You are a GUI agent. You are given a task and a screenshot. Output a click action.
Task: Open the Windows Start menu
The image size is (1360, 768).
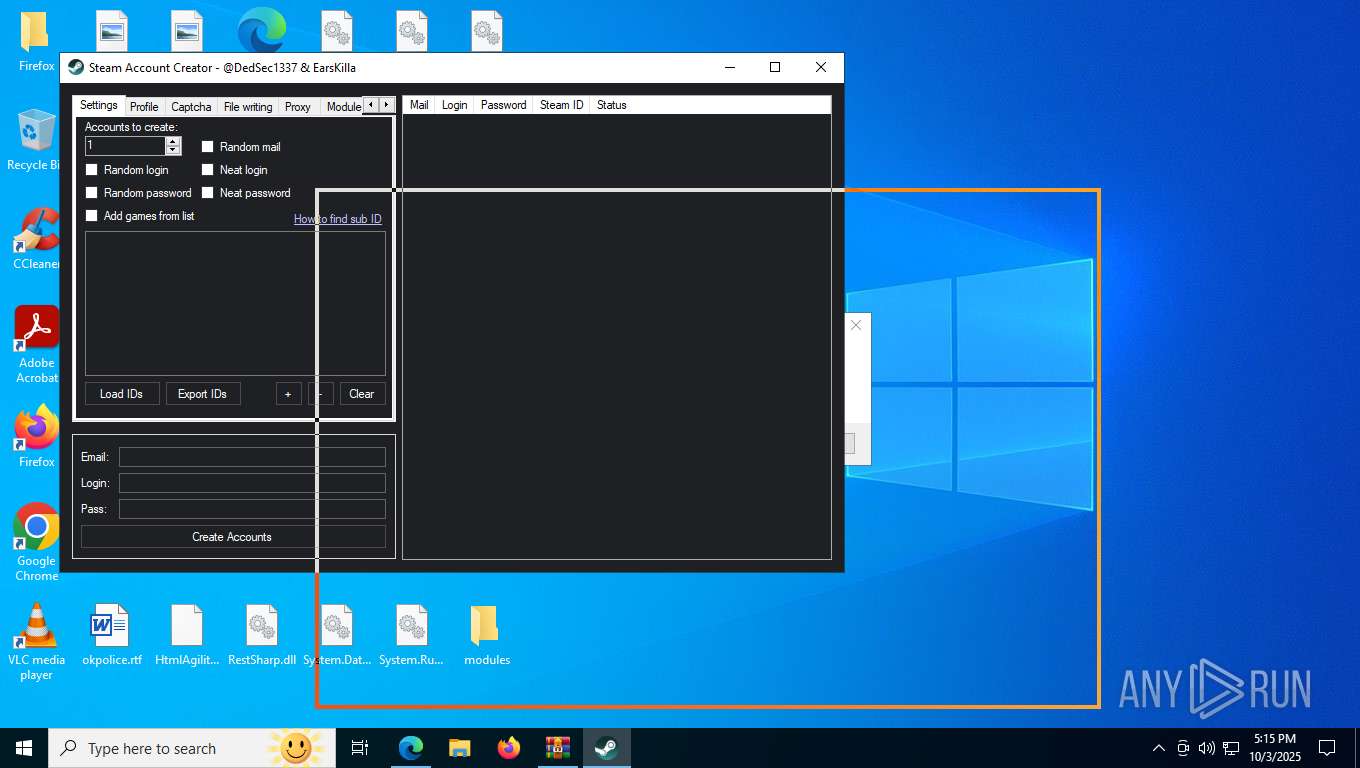[x=24, y=748]
